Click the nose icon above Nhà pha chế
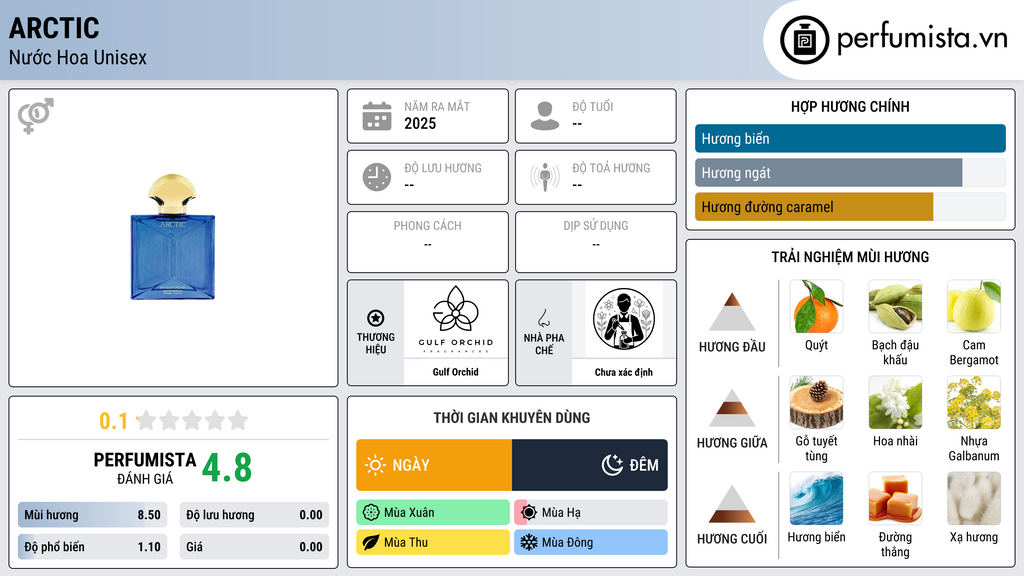 543,318
